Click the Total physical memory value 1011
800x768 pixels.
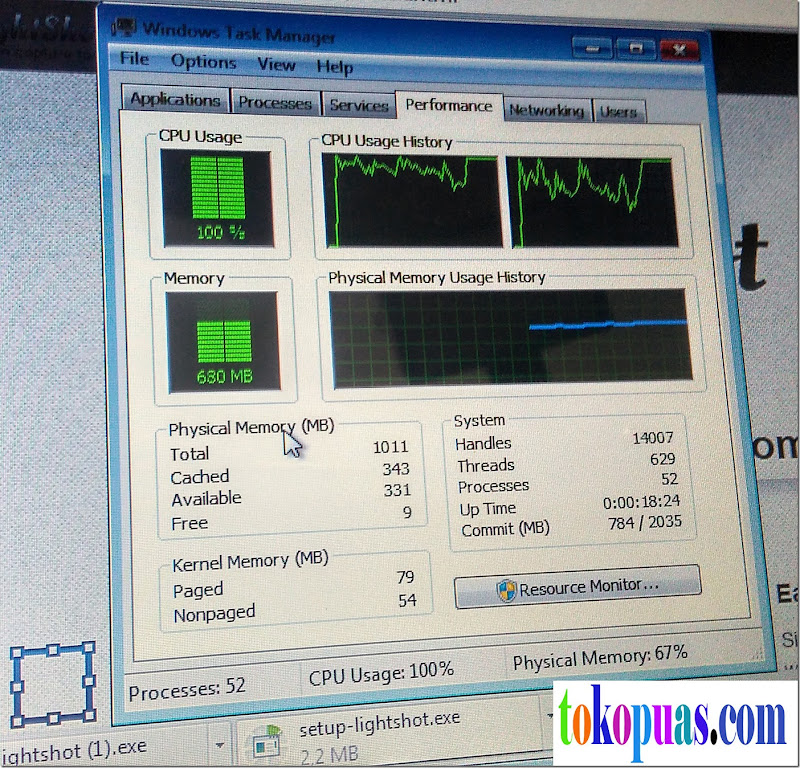coord(390,447)
